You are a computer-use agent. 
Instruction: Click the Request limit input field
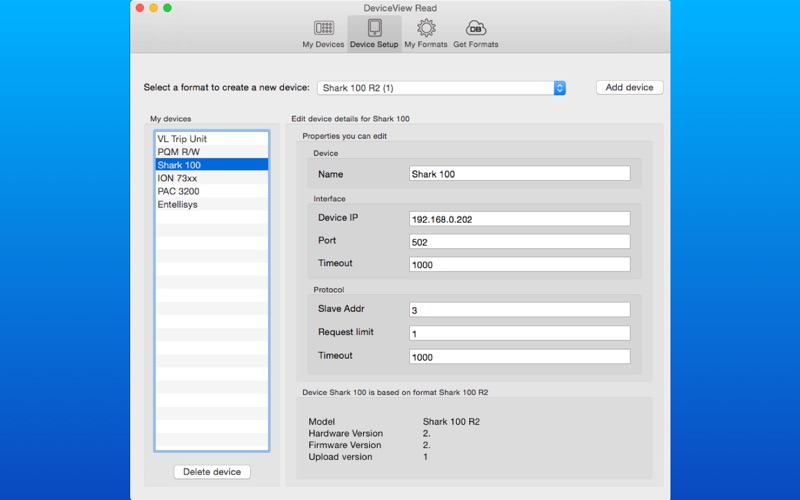(x=519, y=333)
